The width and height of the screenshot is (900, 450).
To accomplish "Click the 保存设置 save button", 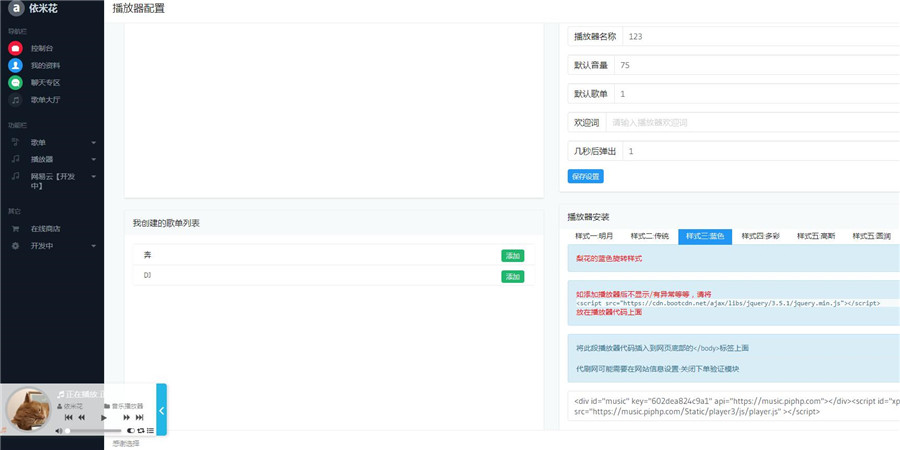I will coord(585,176).
